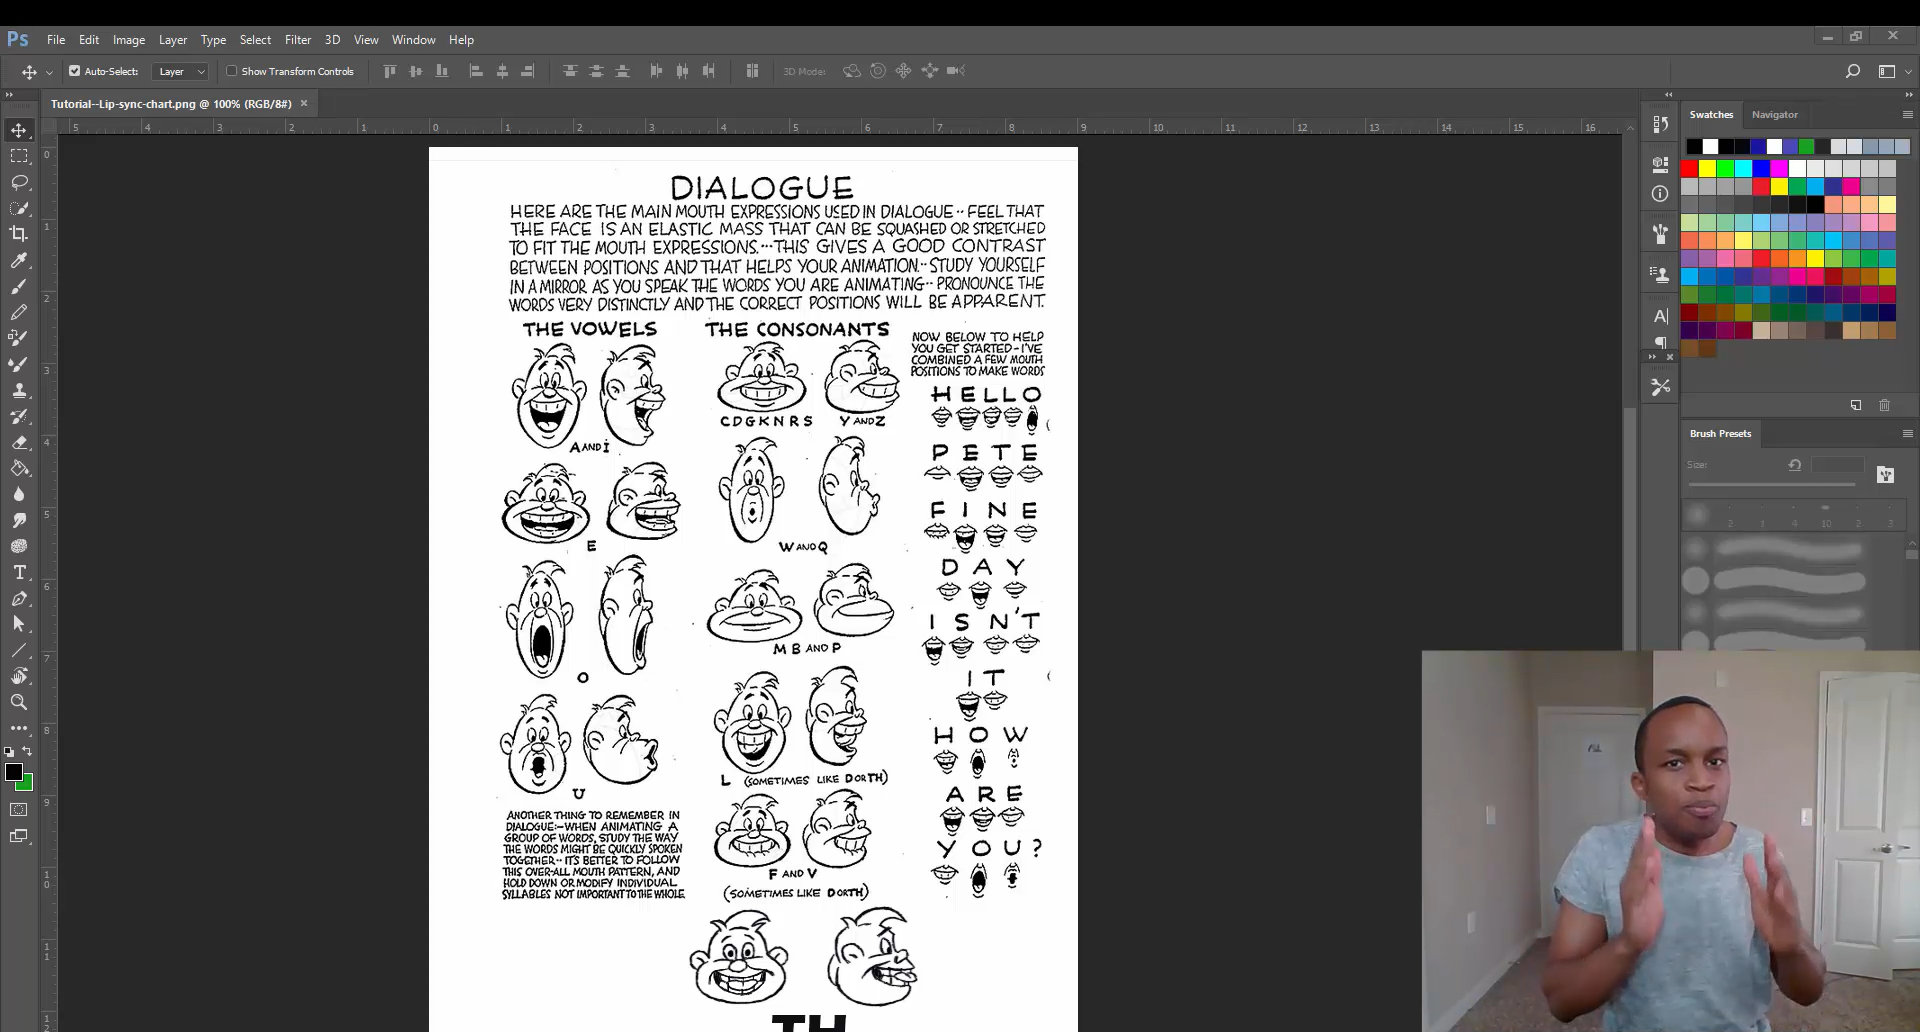Image resolution: width=1920 pixels, height=1032 pixels.
Task: Pick the yellow swatch in Swatches panel
Action: pyautogui.click(x=1708, y=169)
